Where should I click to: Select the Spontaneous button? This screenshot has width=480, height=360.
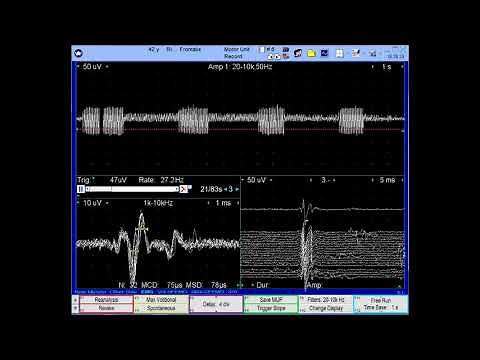(161, 308)
